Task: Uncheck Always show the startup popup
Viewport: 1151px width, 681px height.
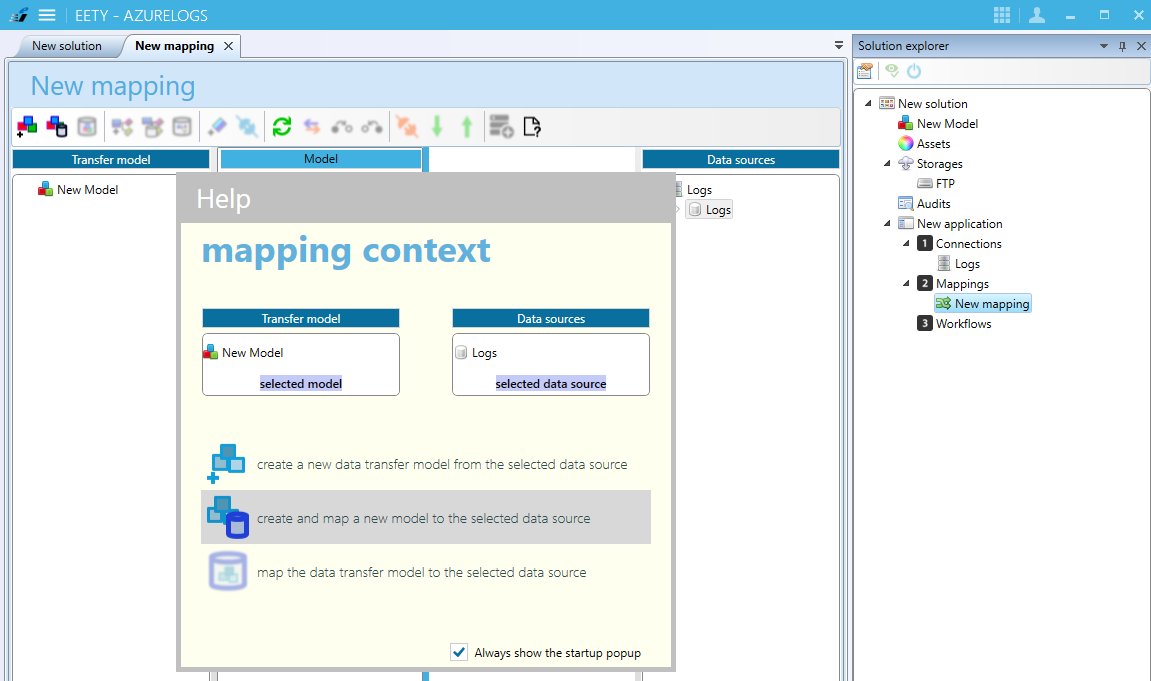Action: click(x=459, y=651)
